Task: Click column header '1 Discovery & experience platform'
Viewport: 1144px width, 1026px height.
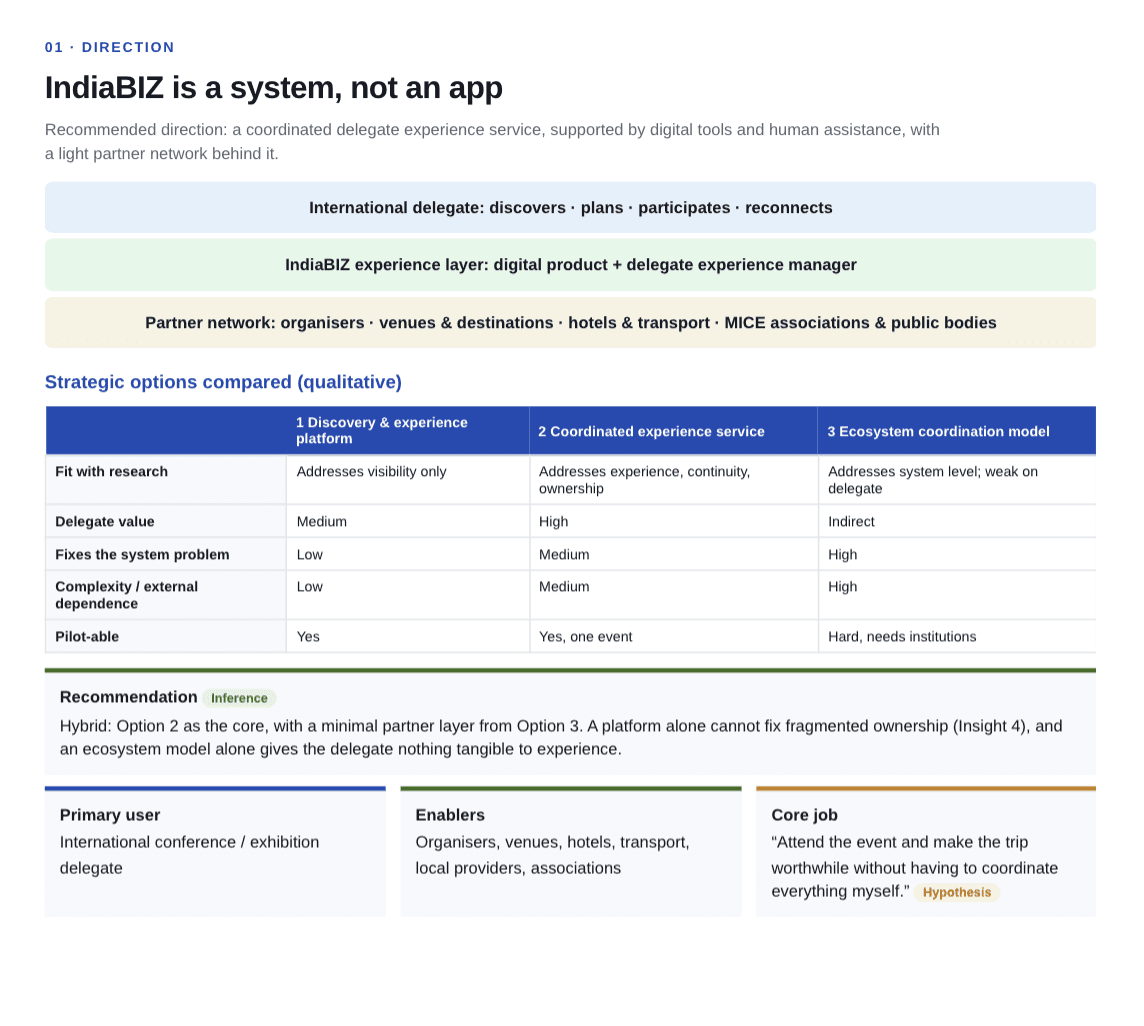Action: click(x=408, y=431)
